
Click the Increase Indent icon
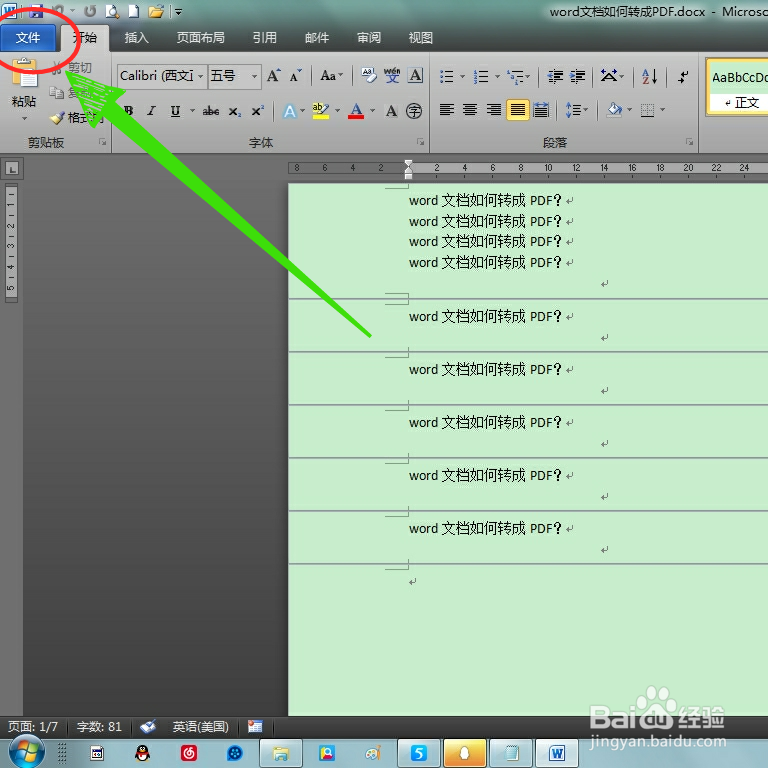pos(578,76)
